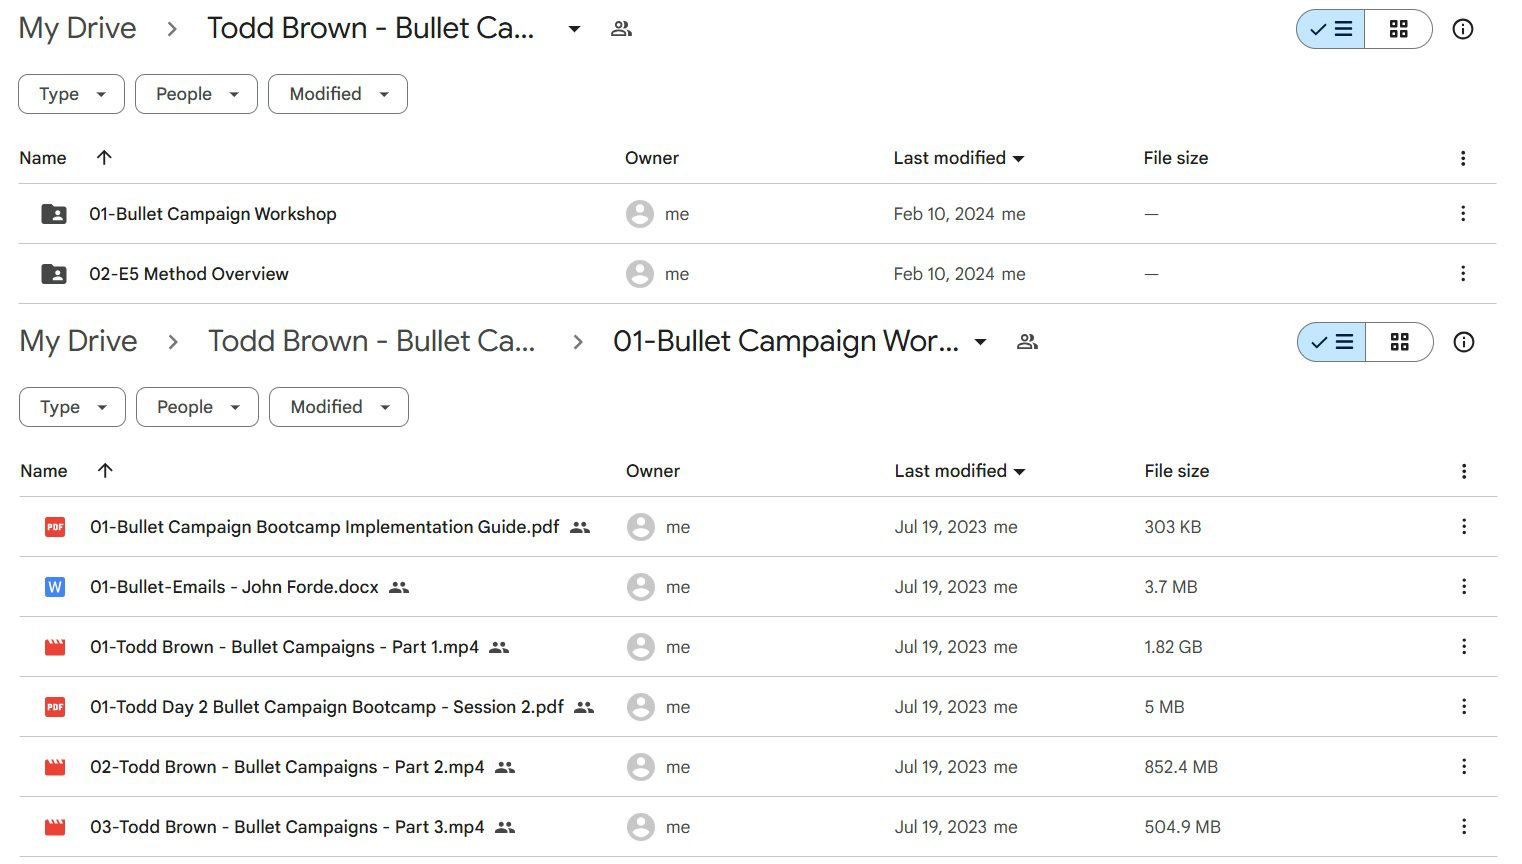This screenshot has width=1522, height=864.
Task: Select 01-Todd Brown - Bullet Campaigns - Part 1.mp4
Action: [x=284, y=647]
